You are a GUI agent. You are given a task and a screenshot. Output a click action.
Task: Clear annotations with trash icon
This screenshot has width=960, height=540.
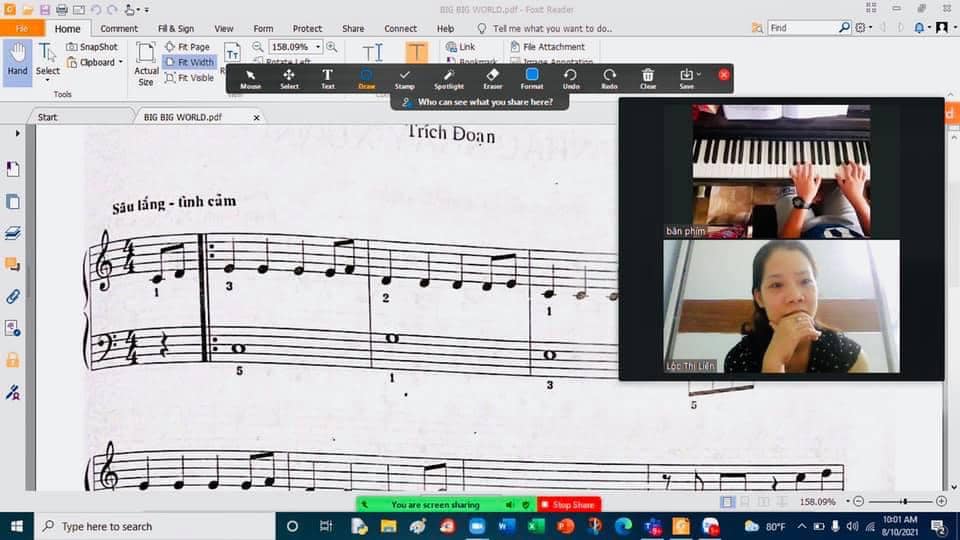pyautogui.click(x=648, y=79)
